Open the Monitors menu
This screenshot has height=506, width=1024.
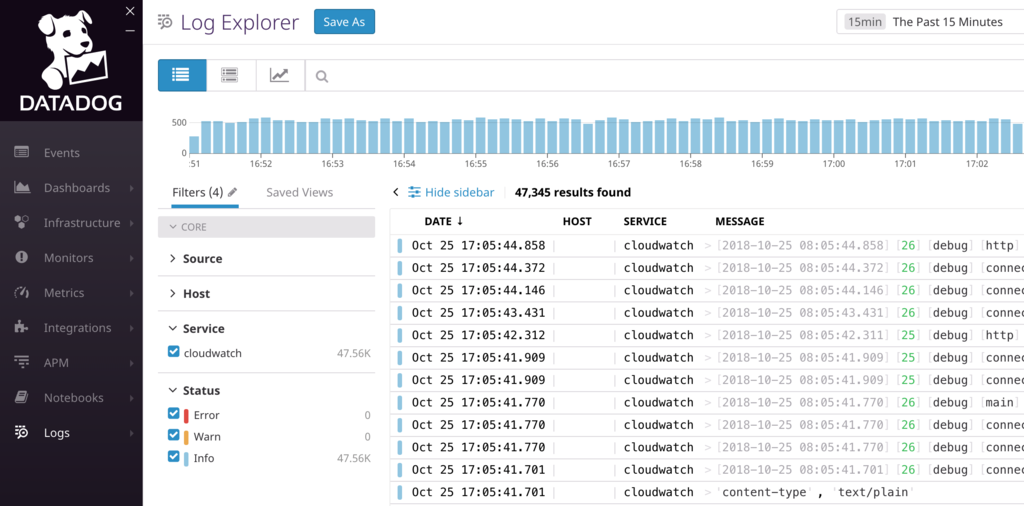[68, 258]
